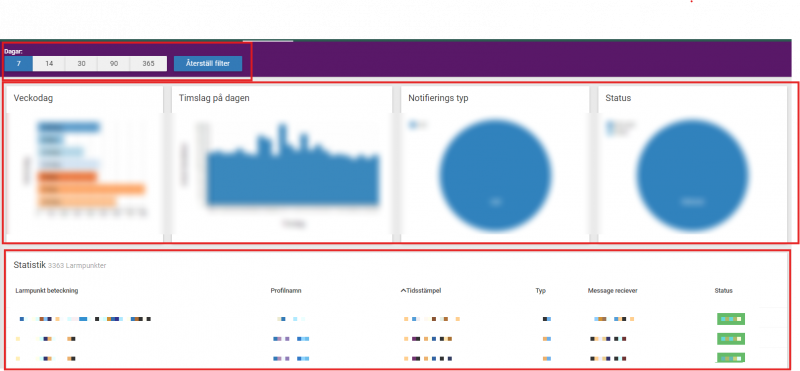The width and height of the screenshot is (800, 371).
Task: Click the Message reciever column header
Action: pyautogui.click(x=612, y=290)
